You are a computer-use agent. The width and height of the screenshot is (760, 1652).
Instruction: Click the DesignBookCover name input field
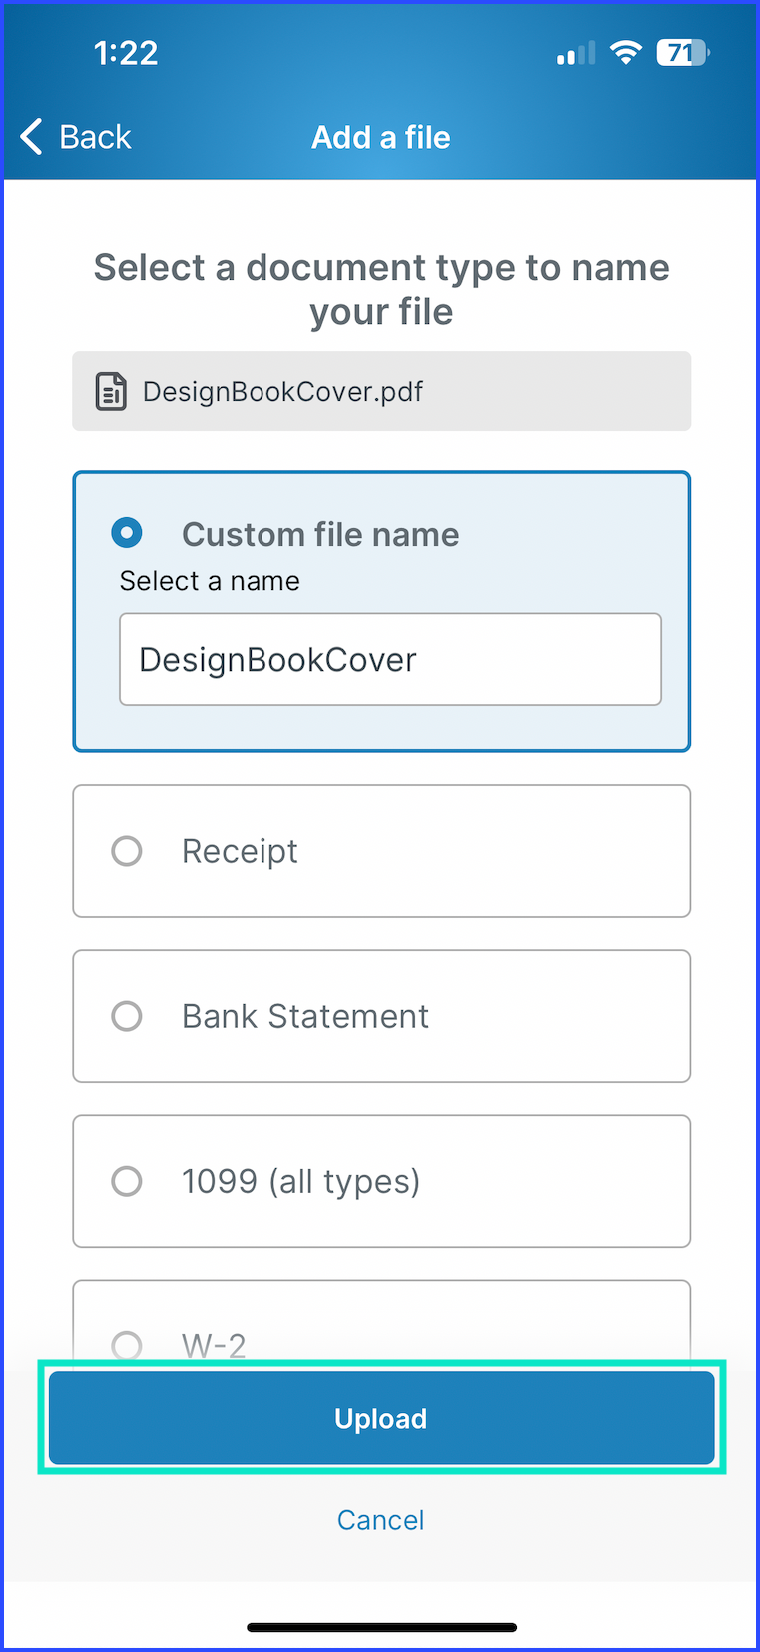pyautogui.click(x=390, y=659)
